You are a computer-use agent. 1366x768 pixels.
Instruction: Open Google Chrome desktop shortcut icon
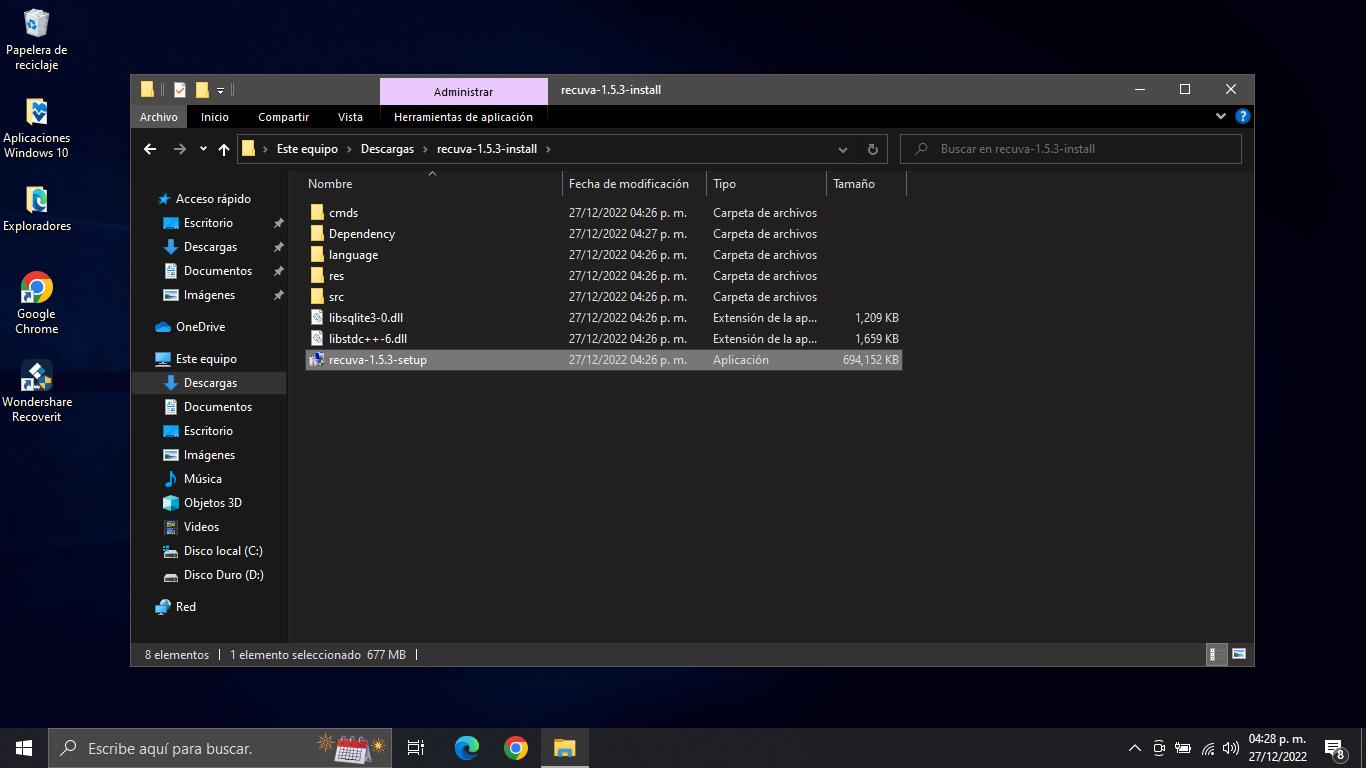pyautogui.click(x=37, y=302)
